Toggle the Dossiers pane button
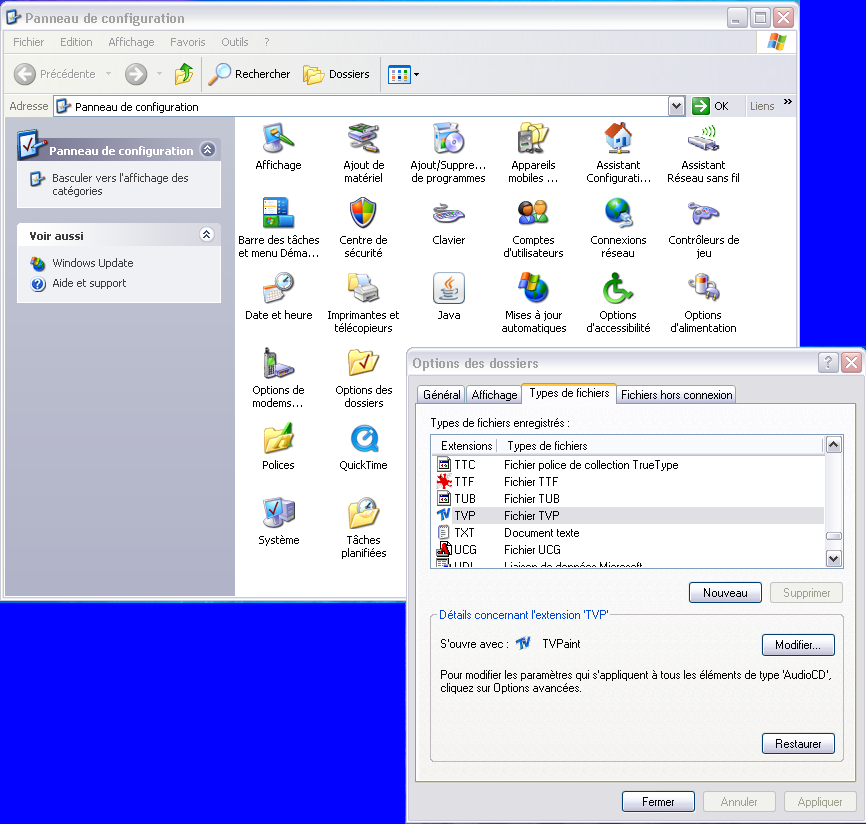This screenshot has width=866, height=824. 336,74
